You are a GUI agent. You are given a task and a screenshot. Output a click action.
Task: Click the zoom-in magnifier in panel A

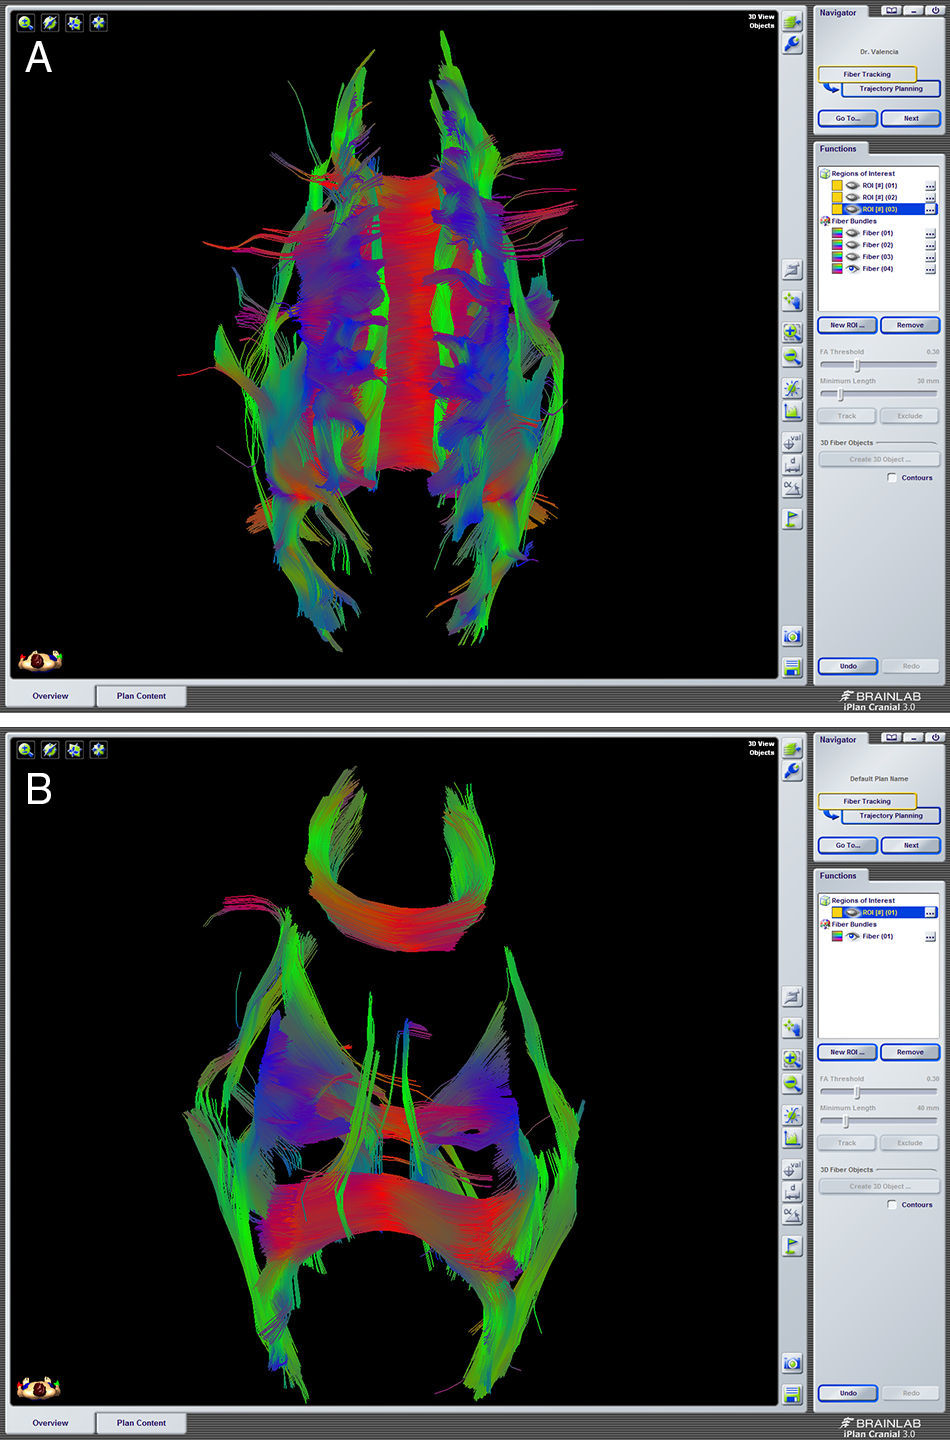792,332
